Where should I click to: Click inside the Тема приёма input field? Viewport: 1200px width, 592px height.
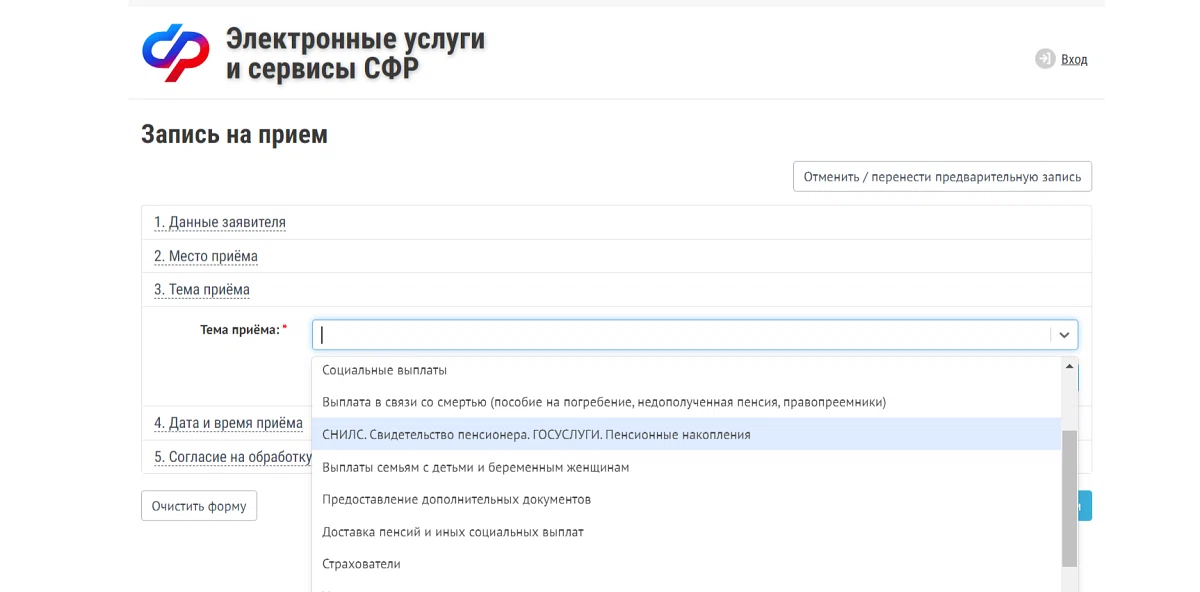coord(600,334)
